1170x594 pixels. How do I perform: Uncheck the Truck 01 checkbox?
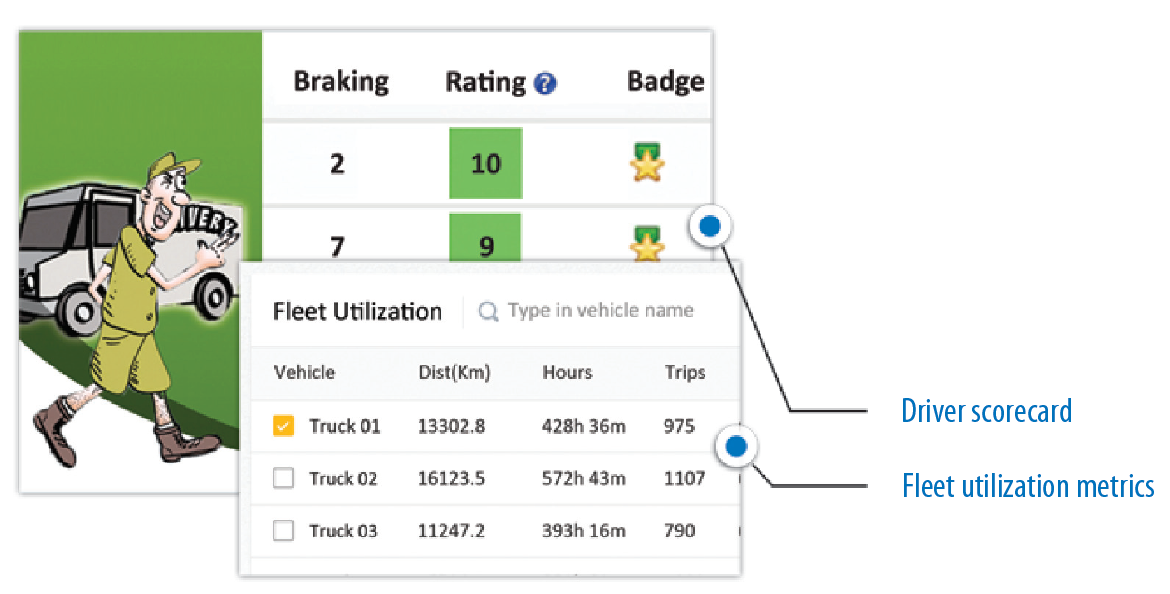coord(284,427)
